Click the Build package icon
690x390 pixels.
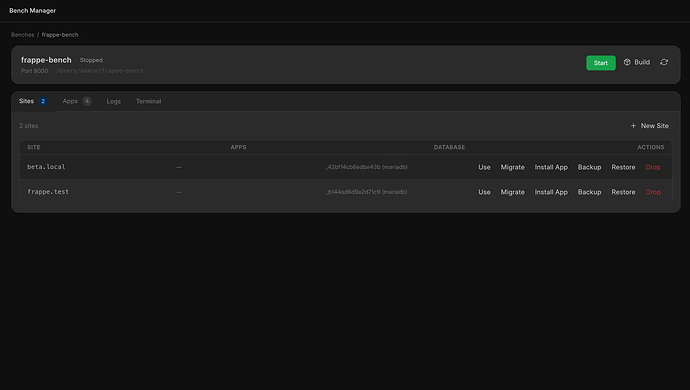tap(627, 63)
